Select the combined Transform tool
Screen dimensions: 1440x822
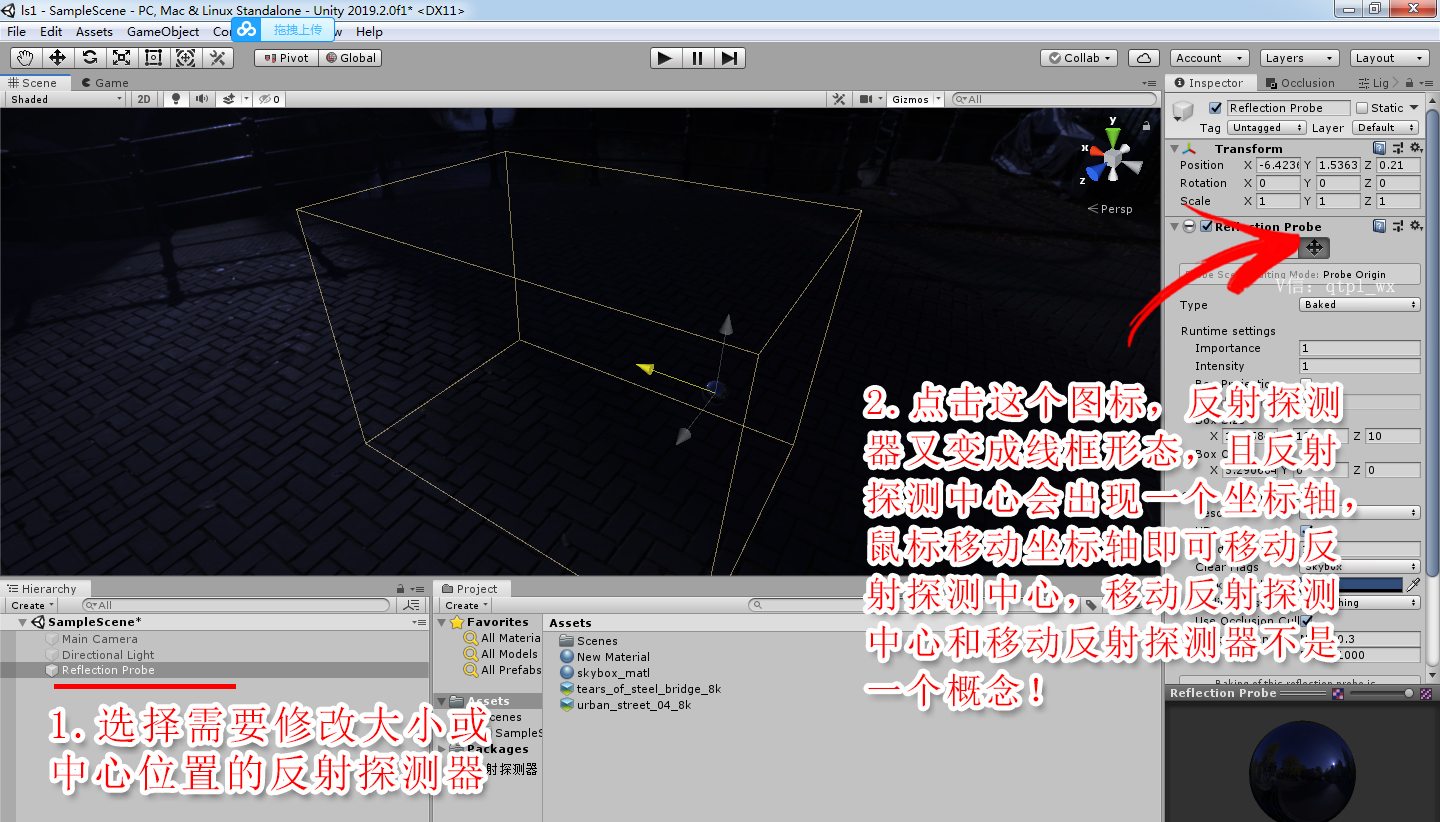(x=185, y=58)
